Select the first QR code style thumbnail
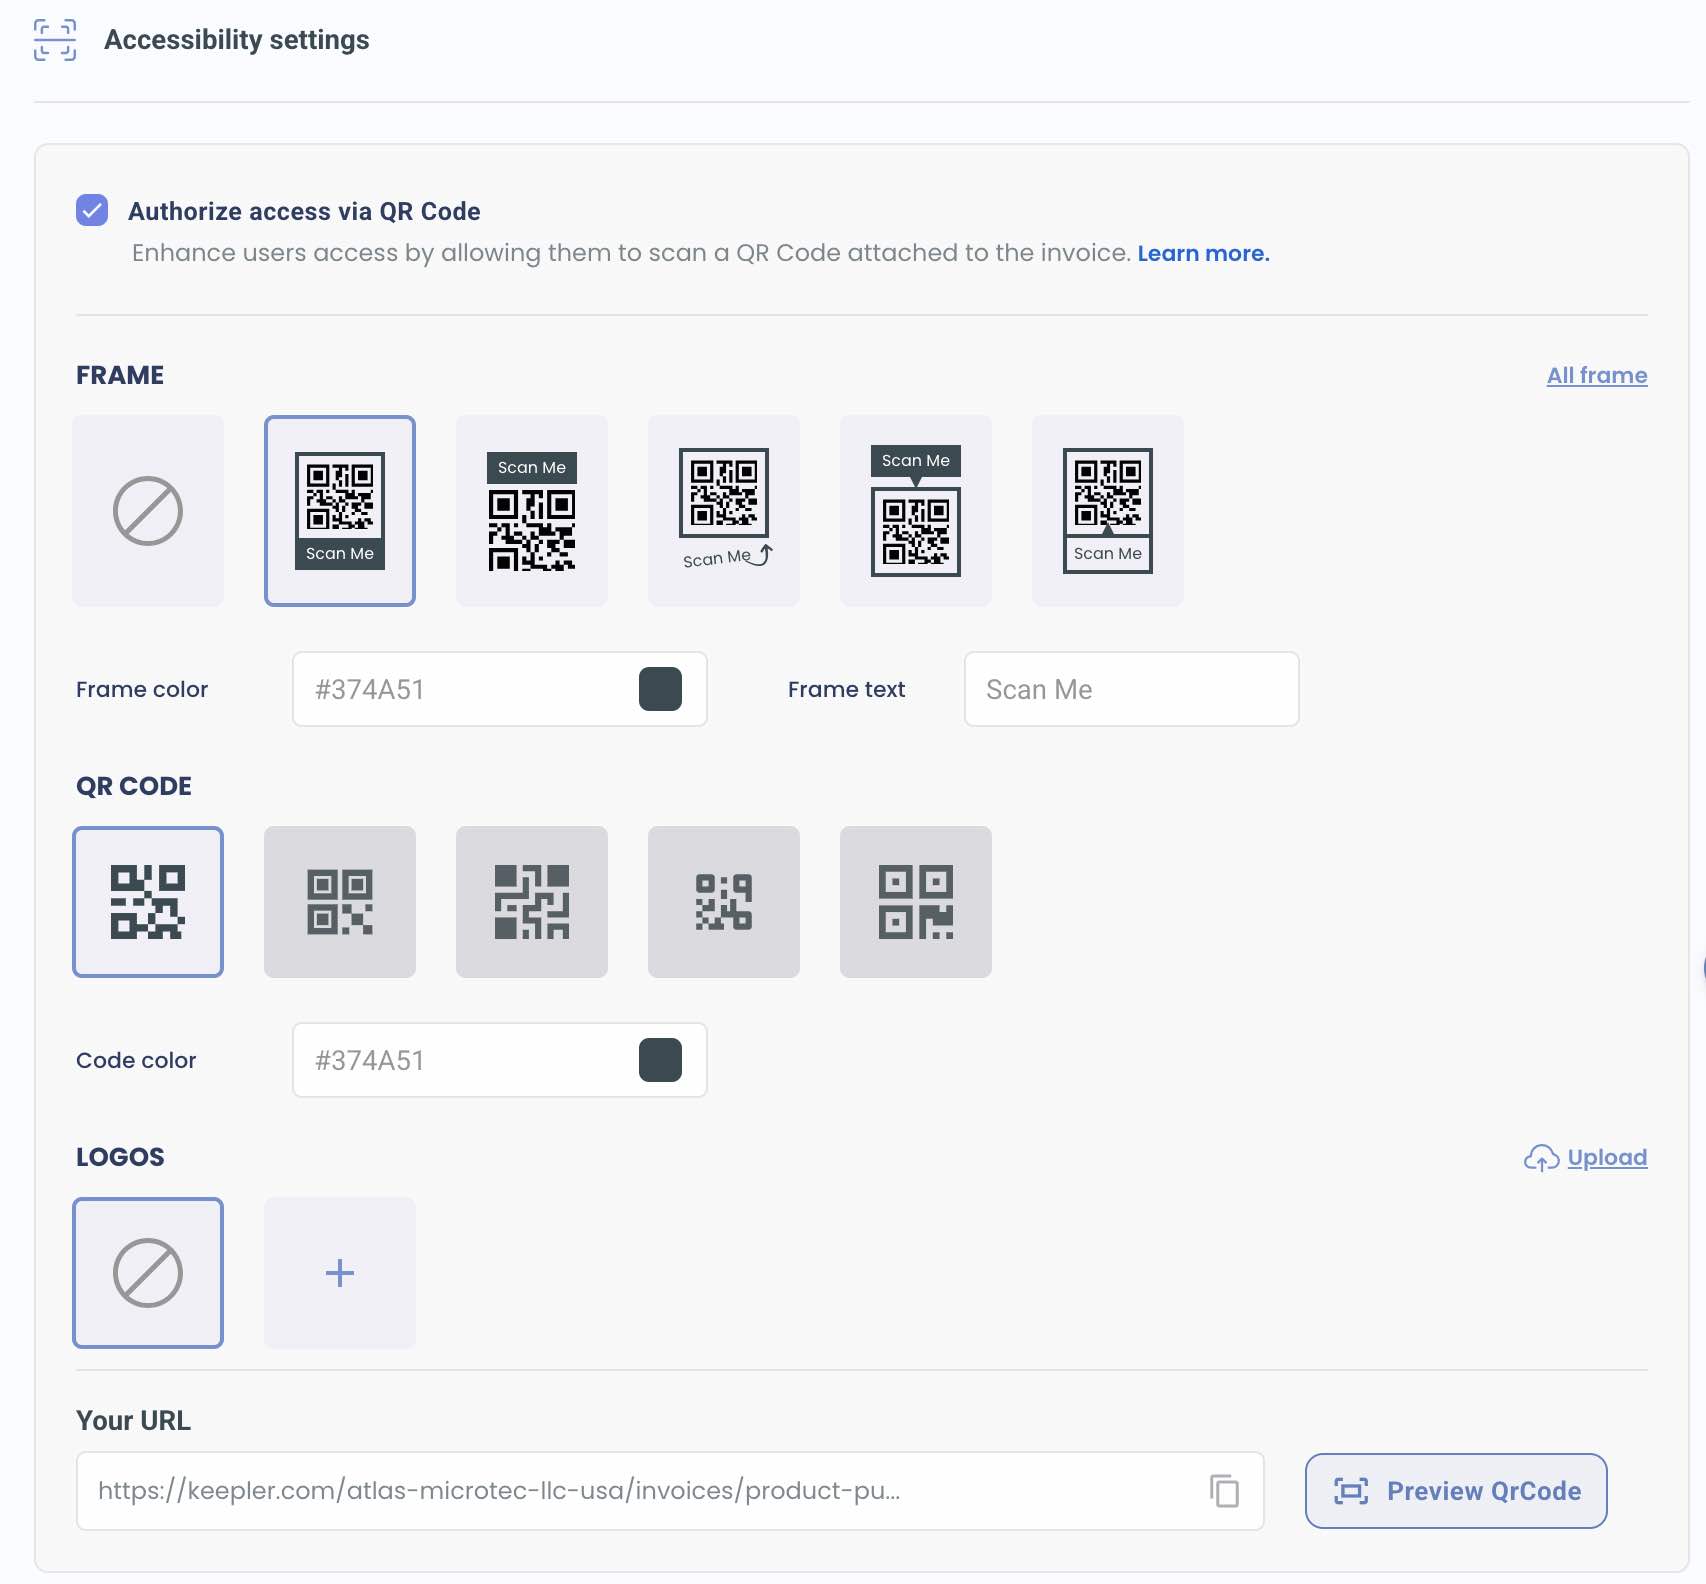 click(x=147, y=902)
